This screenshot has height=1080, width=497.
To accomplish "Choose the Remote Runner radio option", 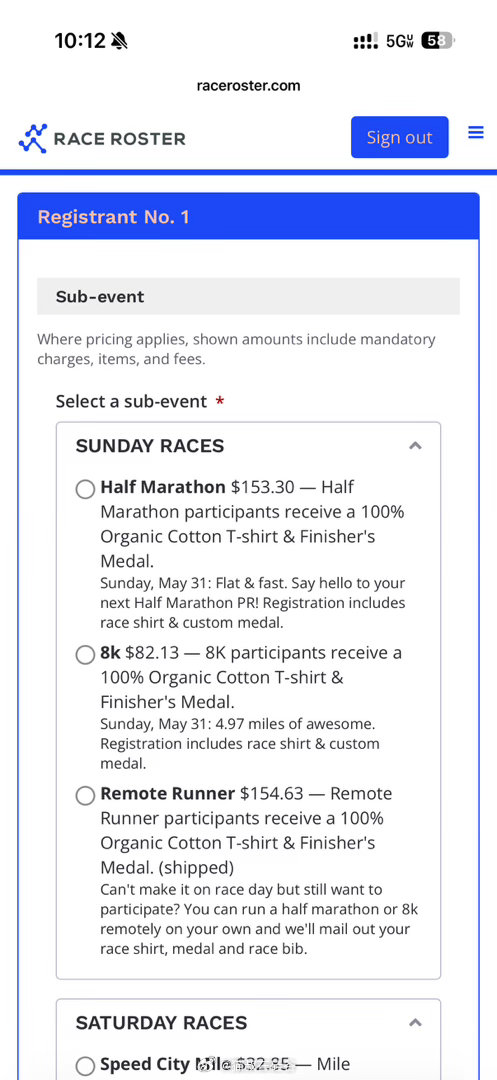I will pyautogui.click(x=85, y=796).
